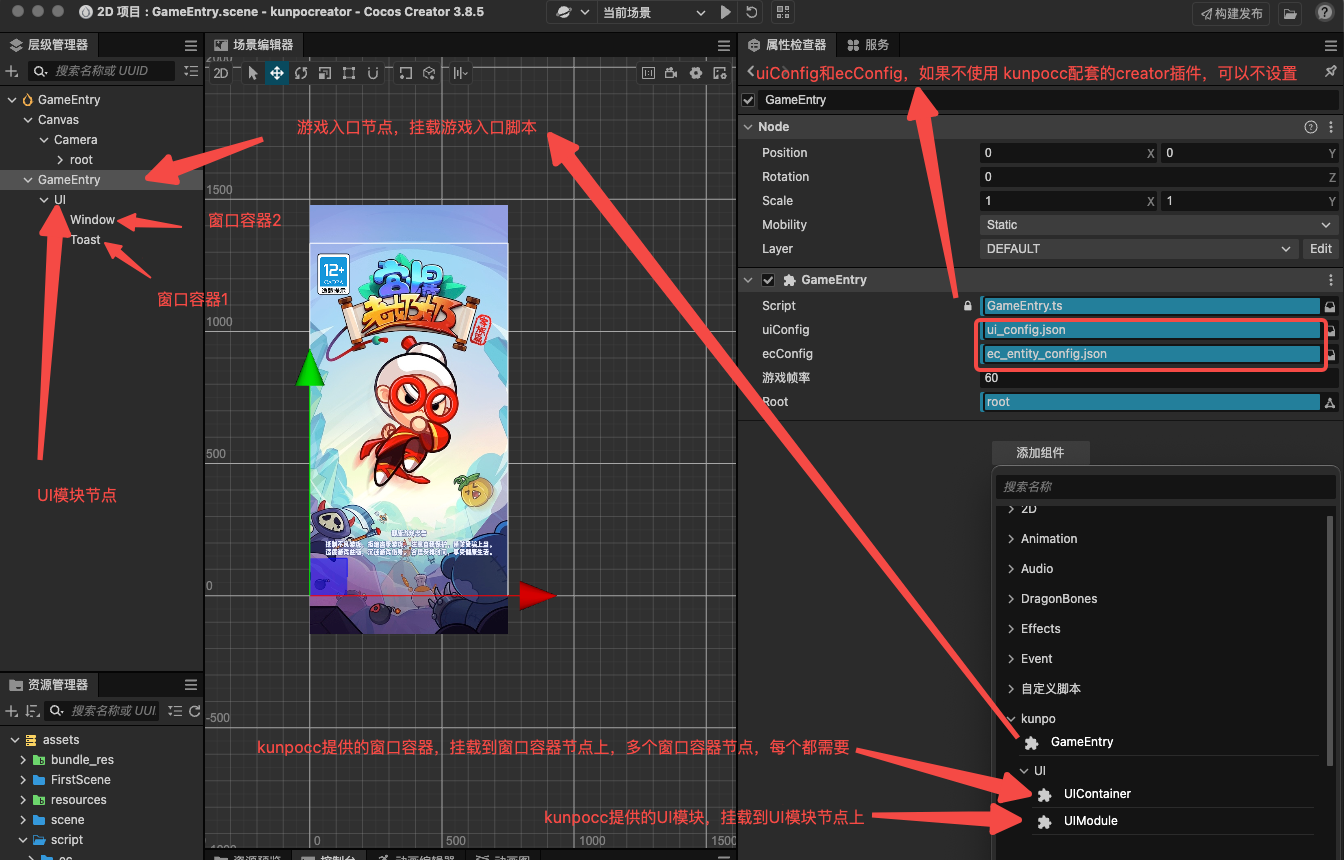
Task: Open the Mobility dropdown set to Static
Action: [x=1158, y=225]
